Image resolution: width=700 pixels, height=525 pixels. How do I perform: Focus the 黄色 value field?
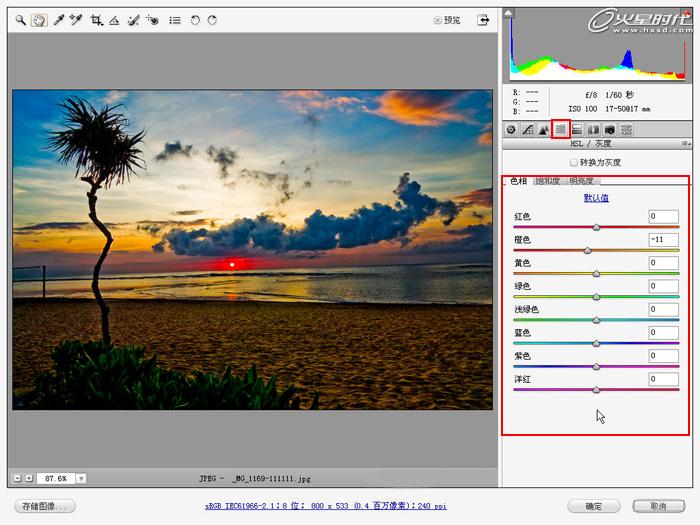point(663,263)
